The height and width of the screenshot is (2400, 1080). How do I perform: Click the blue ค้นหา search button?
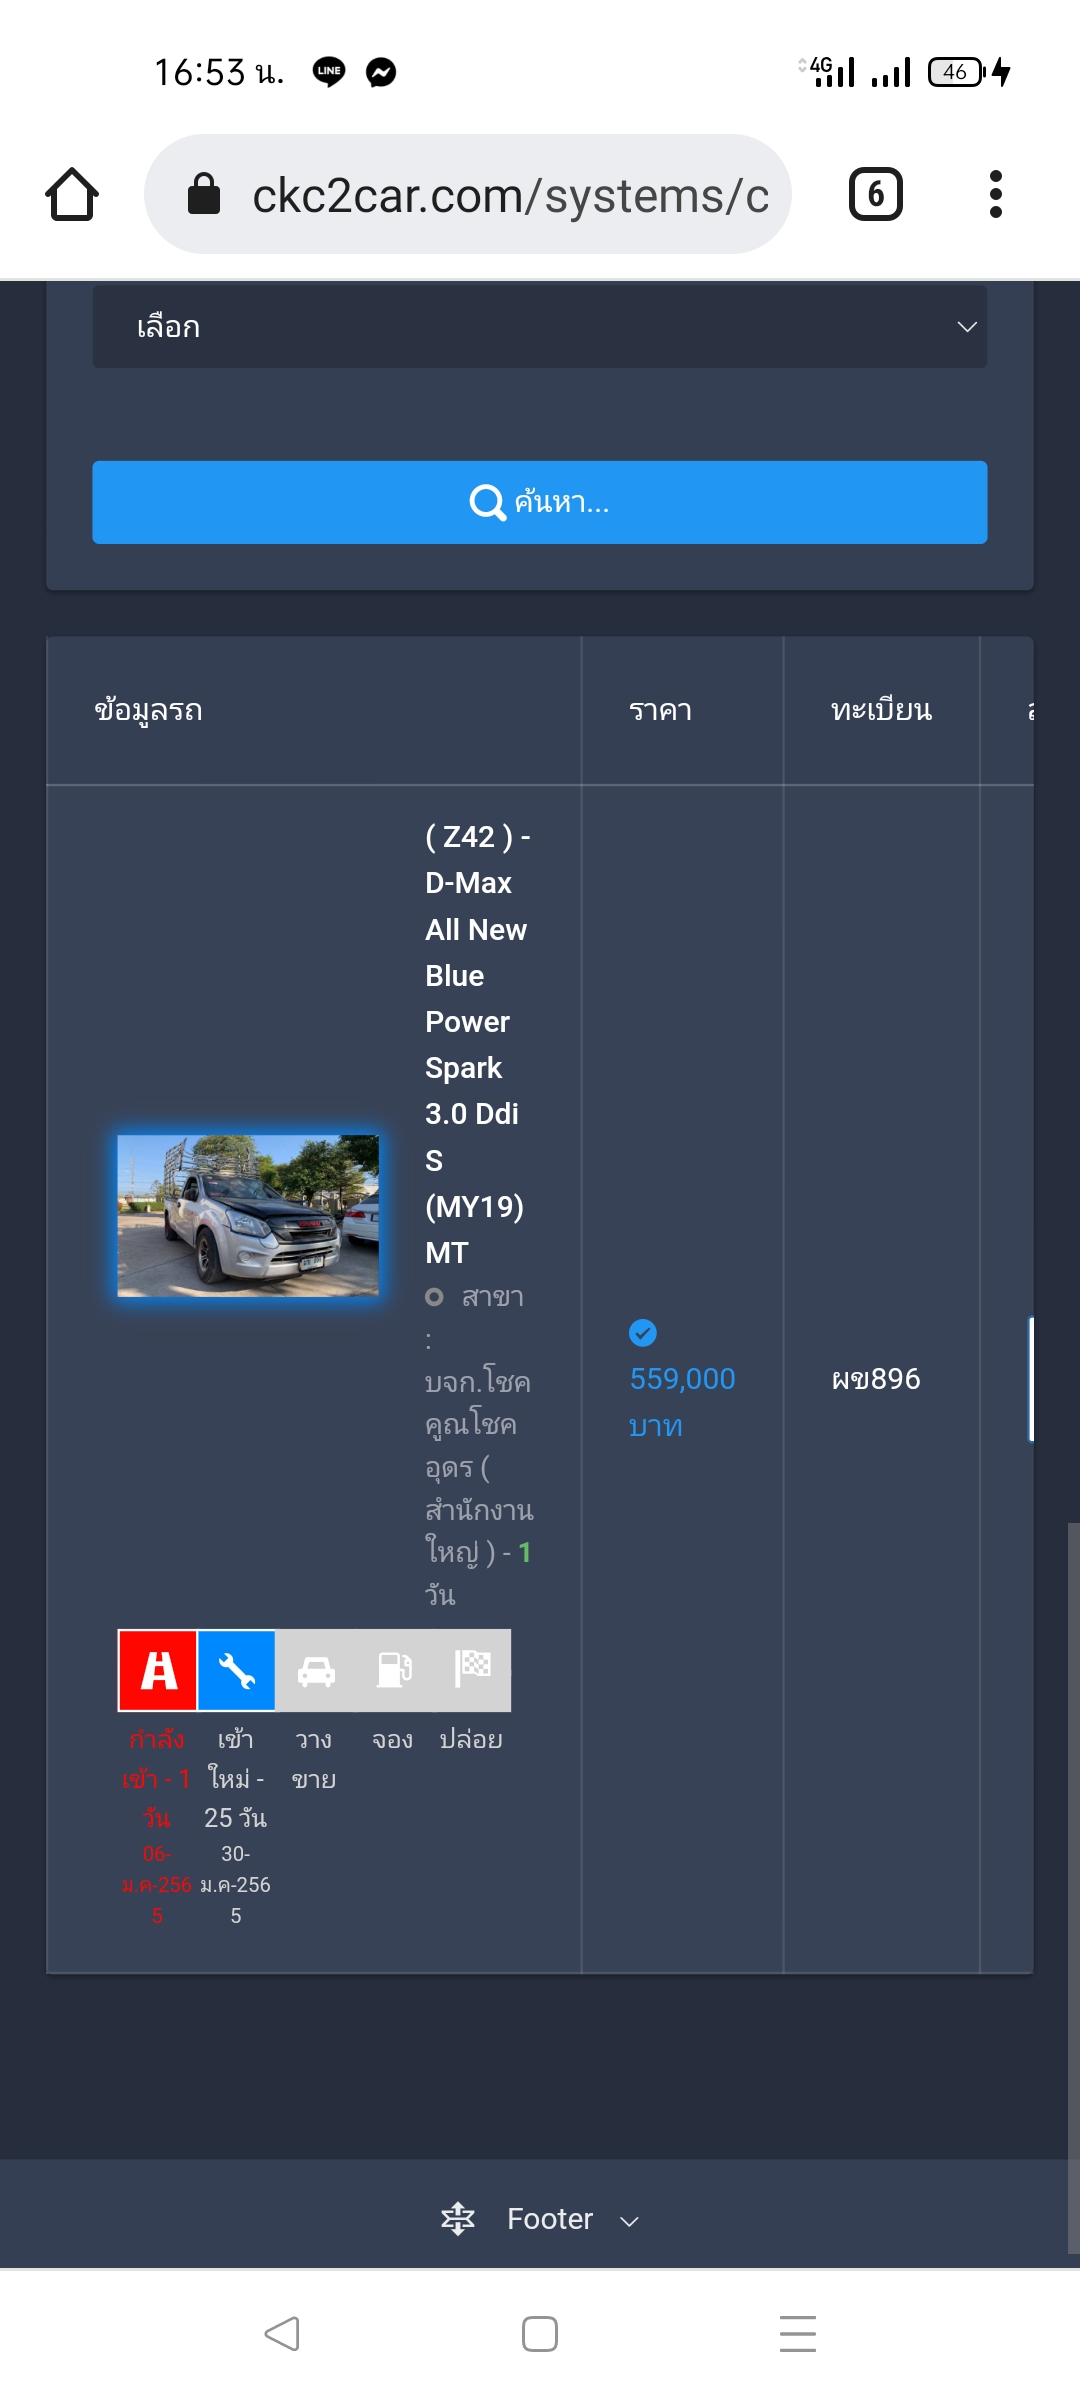coord(540,502)
